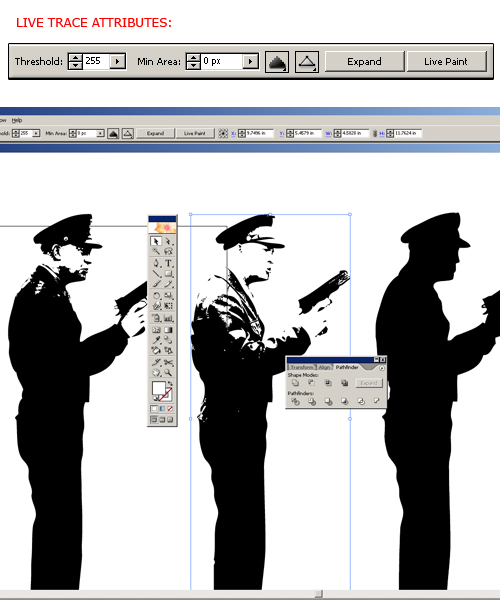
Task: Select the Rotate tool
Action: pos(157,295)
